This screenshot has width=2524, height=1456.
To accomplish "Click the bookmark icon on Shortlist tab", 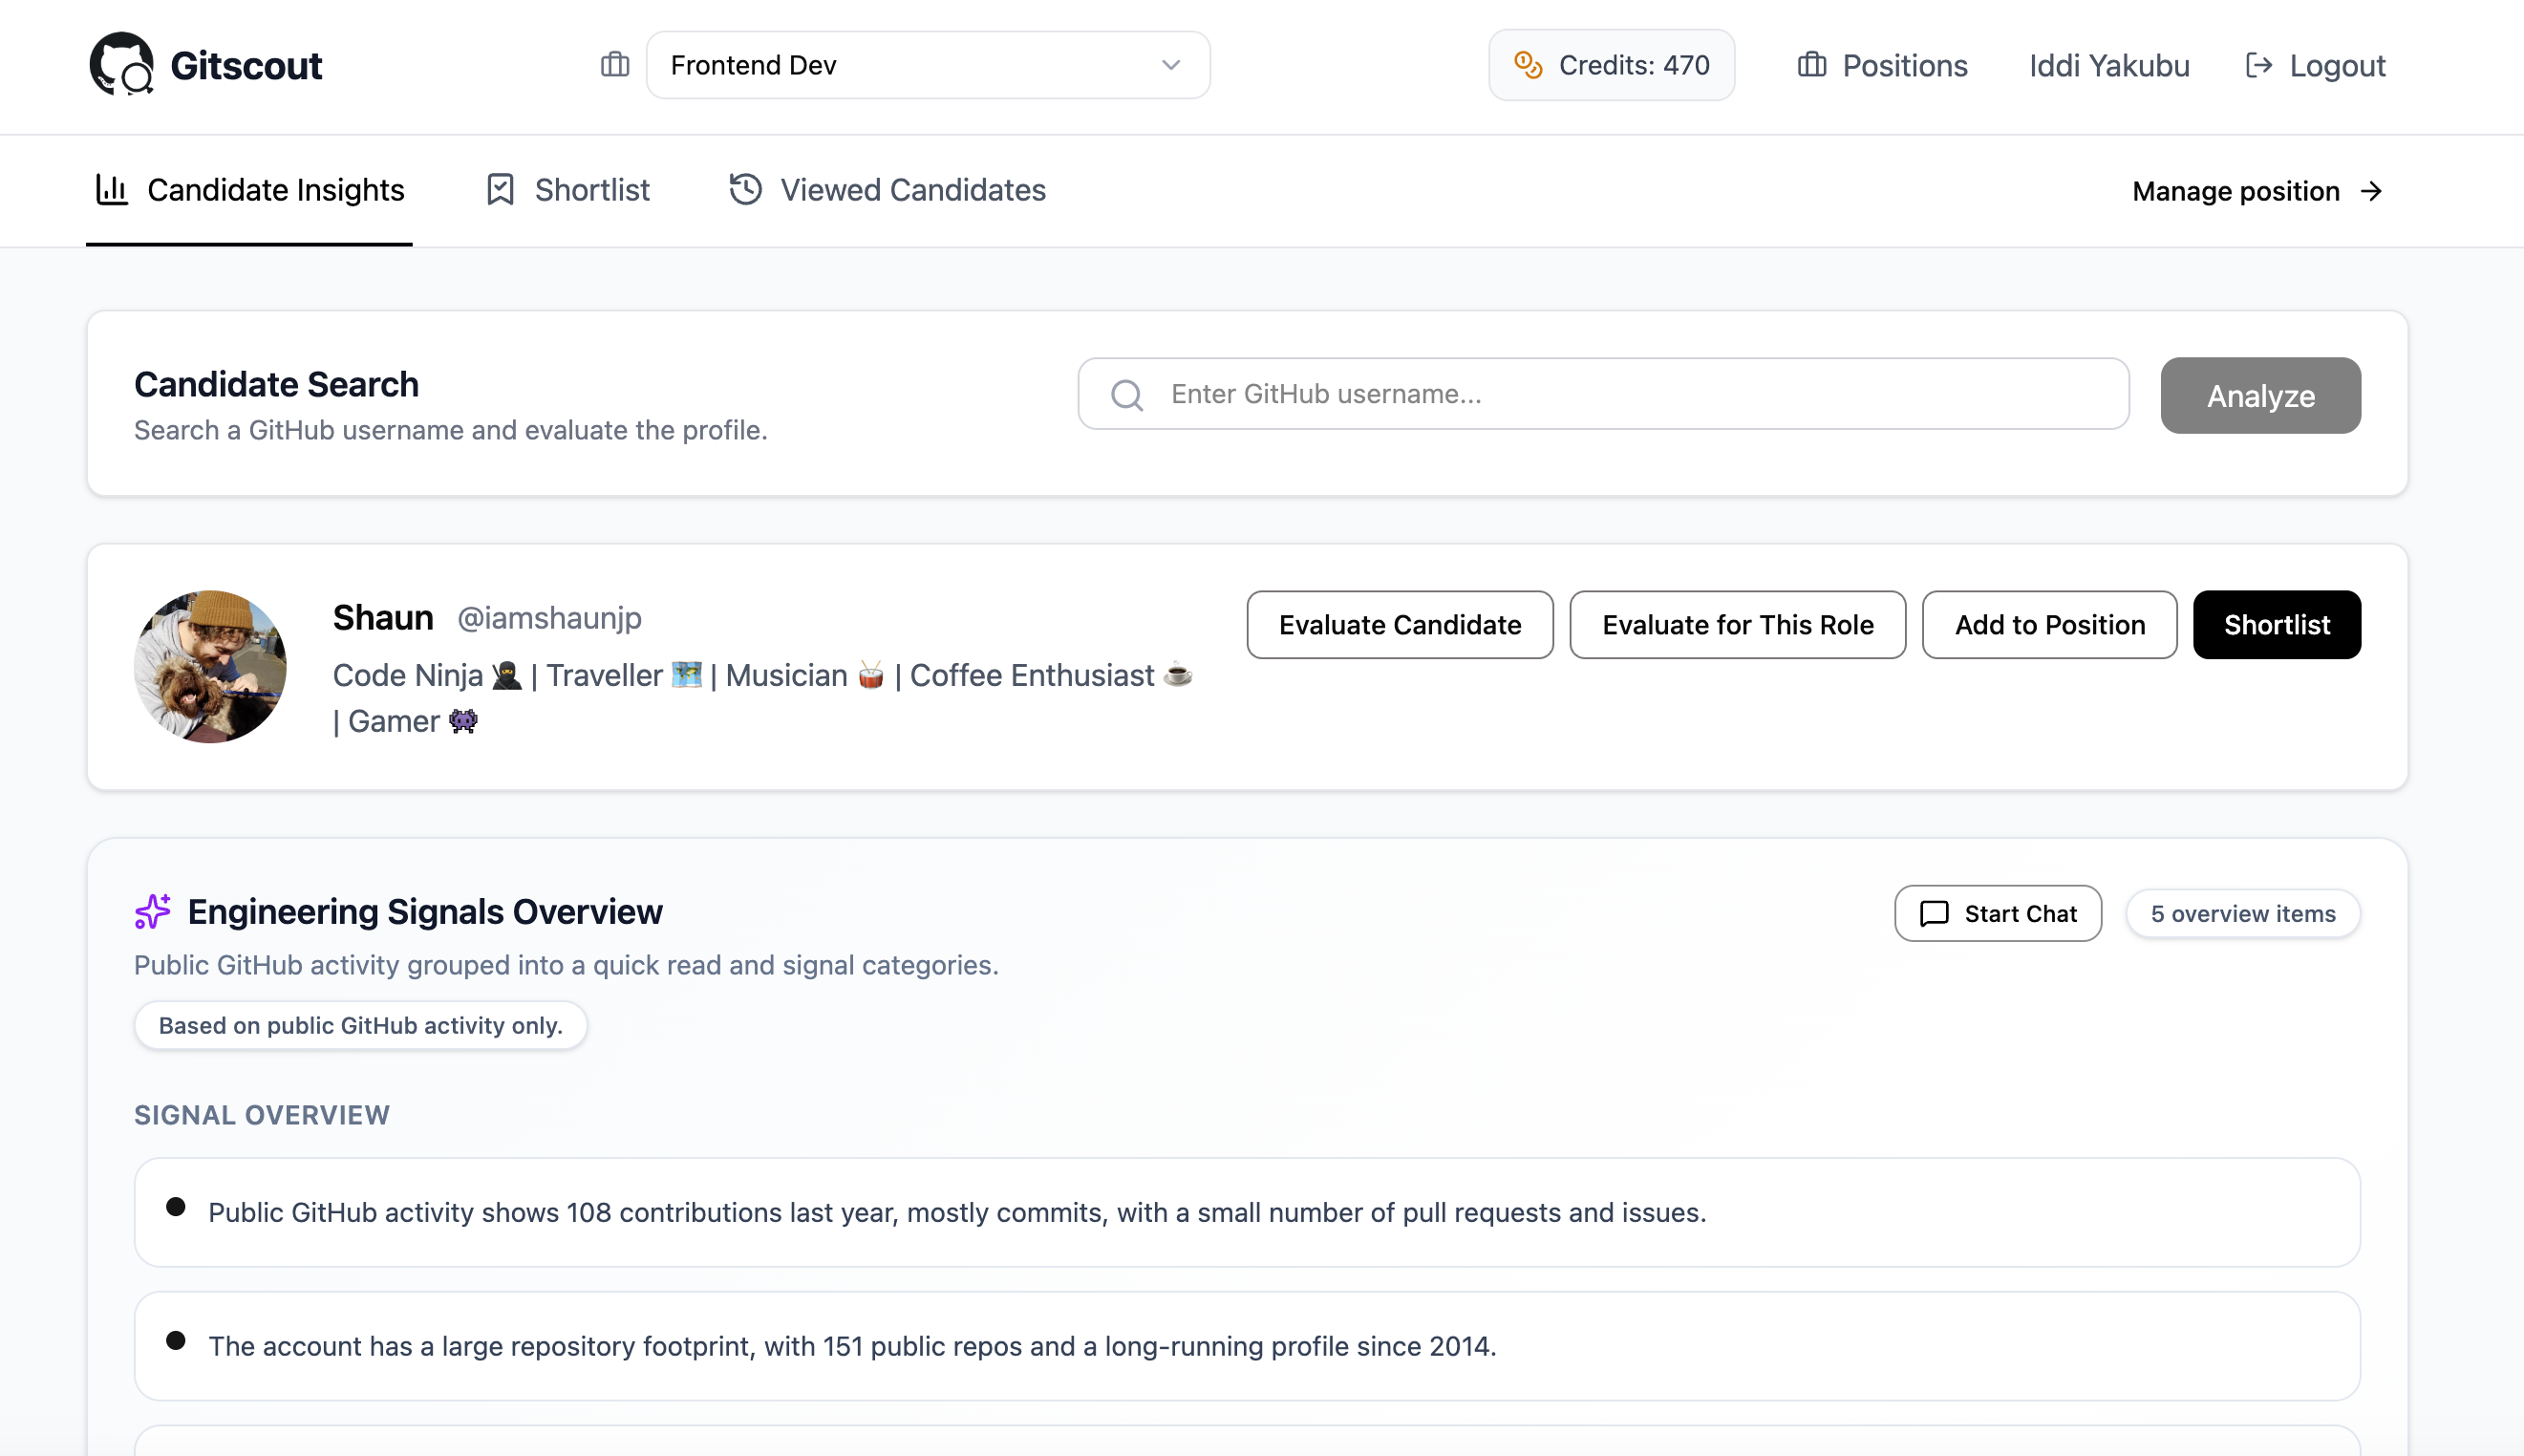I will (500, 189).
